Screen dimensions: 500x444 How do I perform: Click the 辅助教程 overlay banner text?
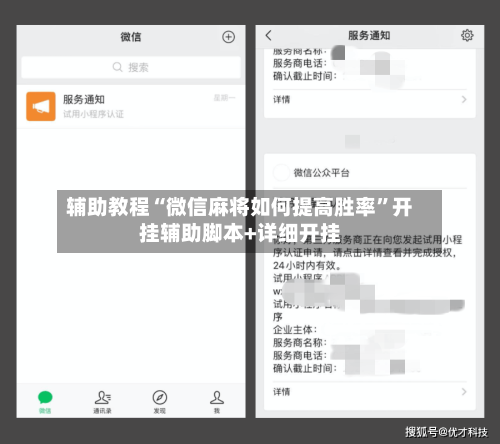point(239,220)
